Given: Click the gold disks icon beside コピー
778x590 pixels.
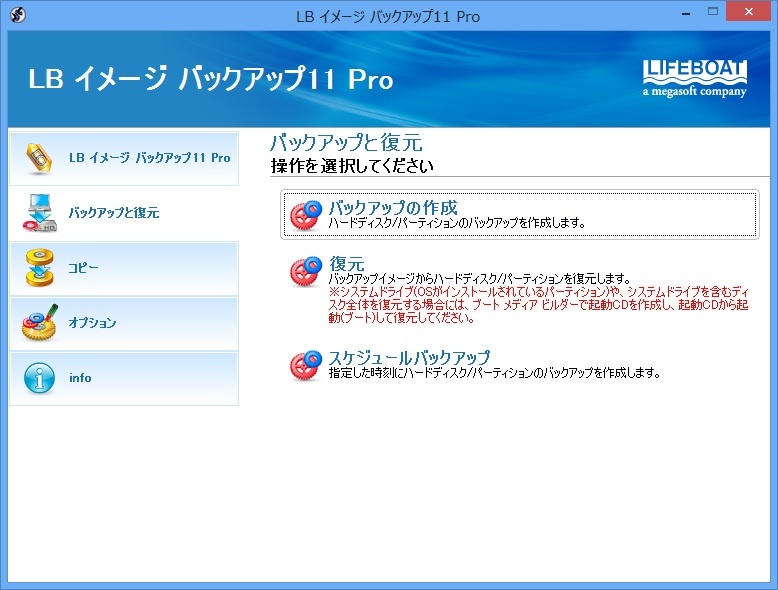Looking at the screenshot, I should pyautogui.click(x=40, y=268).
